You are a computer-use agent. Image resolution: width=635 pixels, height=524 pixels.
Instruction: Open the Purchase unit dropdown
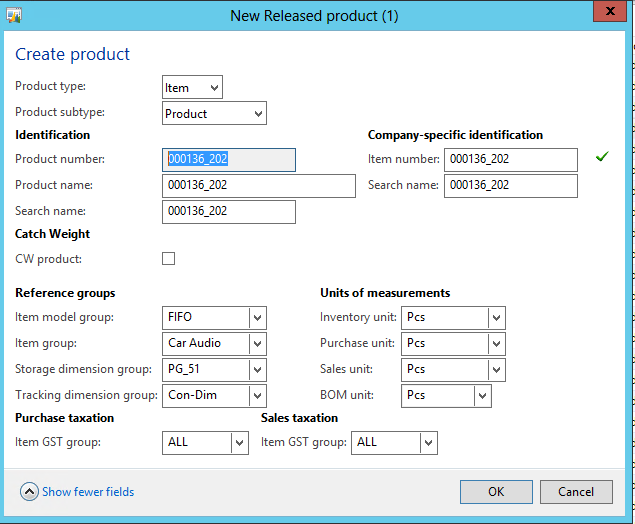[x=496, y=344]
